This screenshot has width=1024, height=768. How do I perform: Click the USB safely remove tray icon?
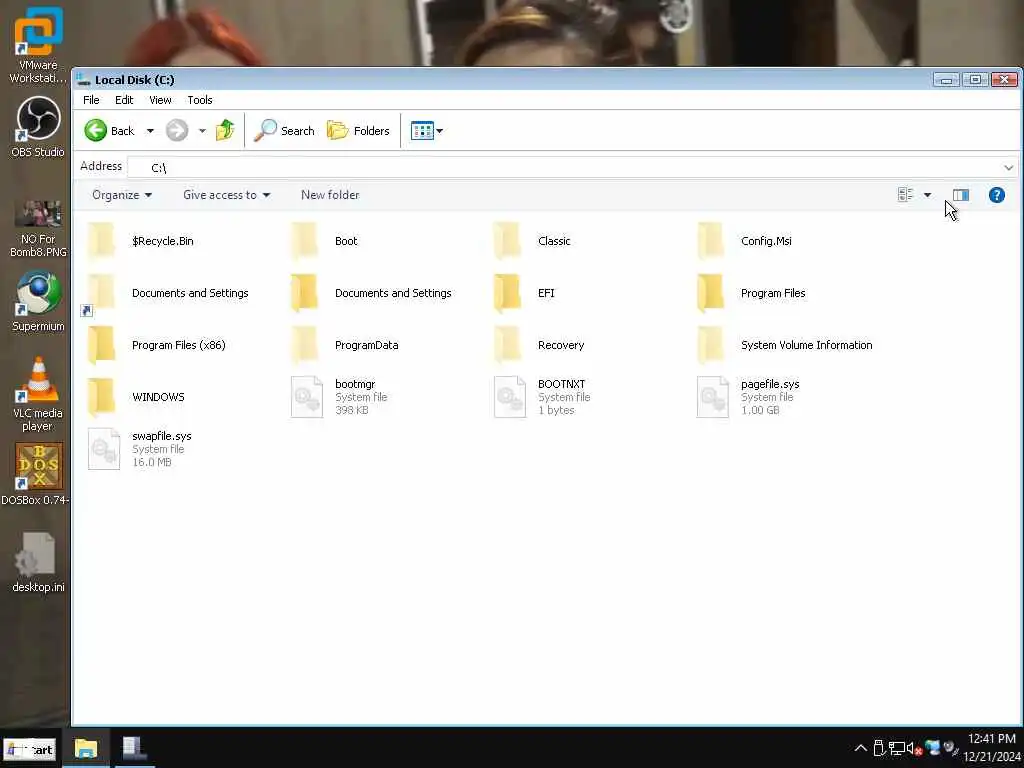pos(879,748)
